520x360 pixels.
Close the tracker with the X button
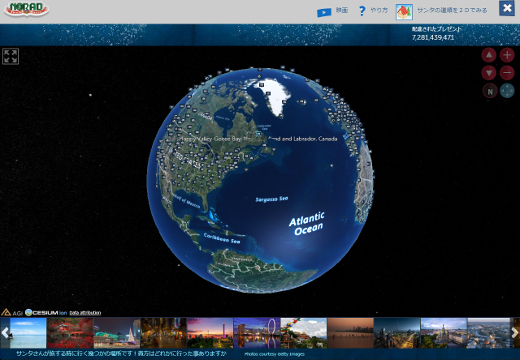pyautogui.click(x=507, y=8)
